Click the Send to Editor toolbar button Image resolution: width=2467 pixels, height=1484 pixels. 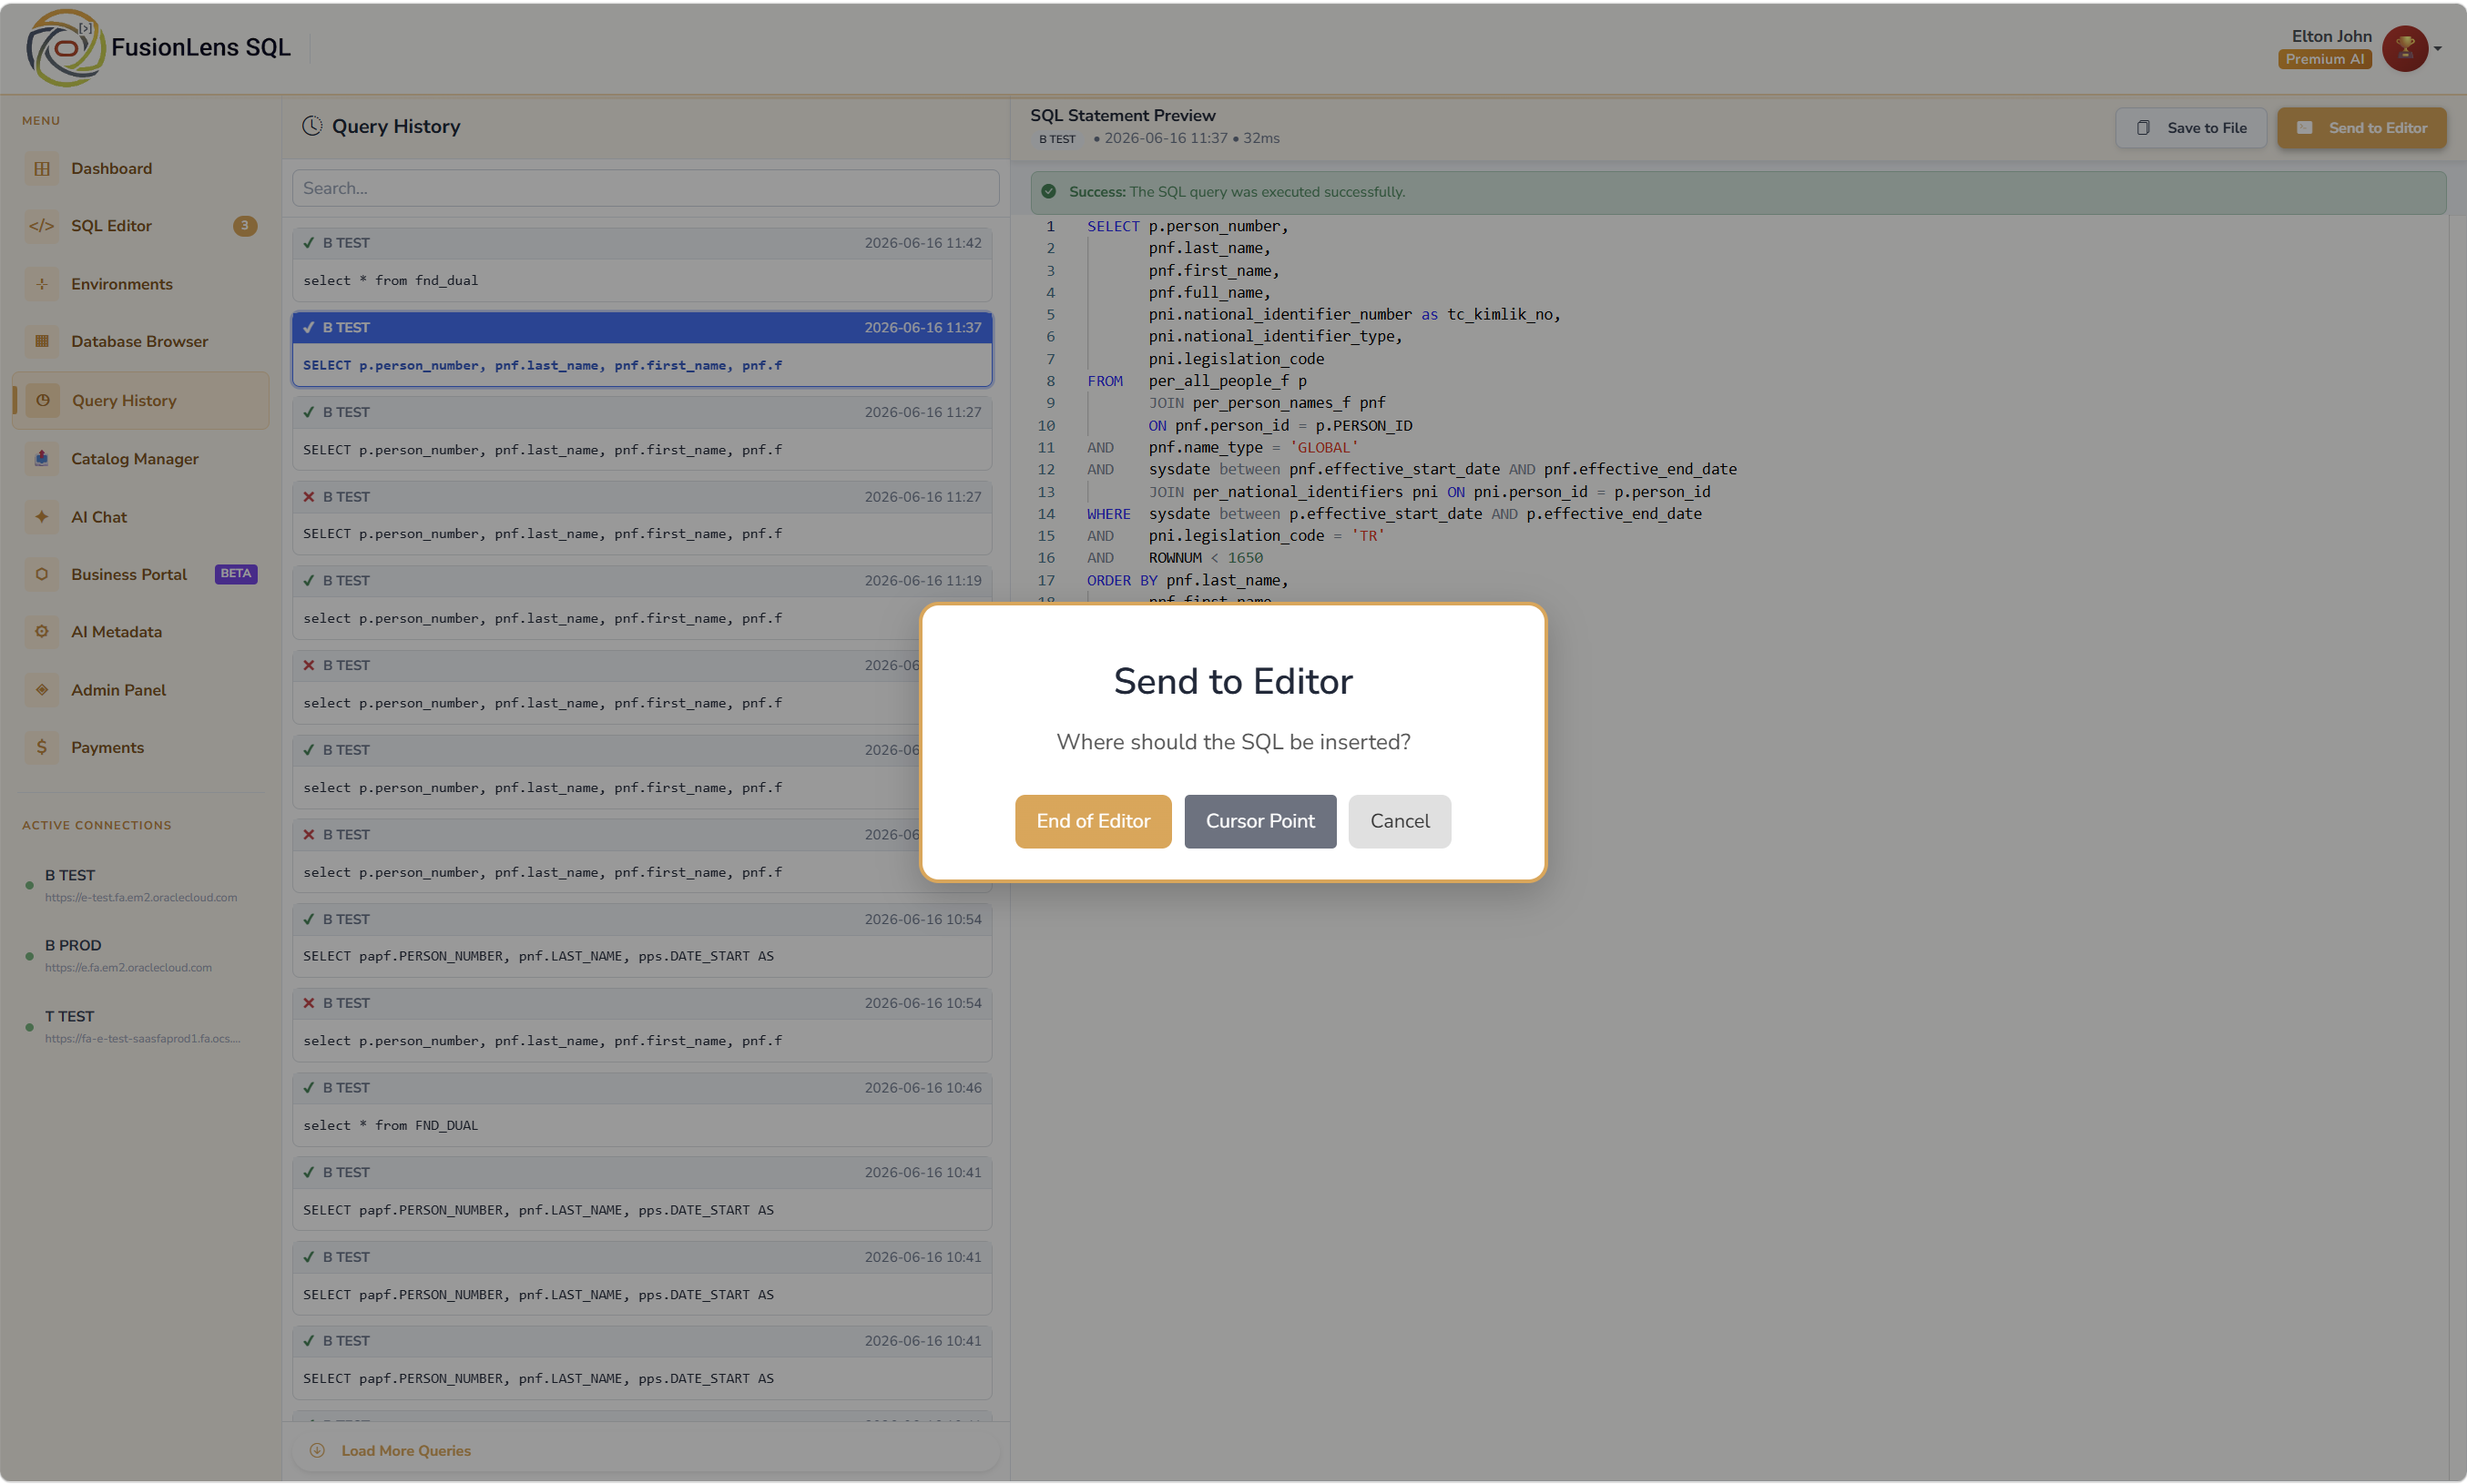[x=2362, y=128]
